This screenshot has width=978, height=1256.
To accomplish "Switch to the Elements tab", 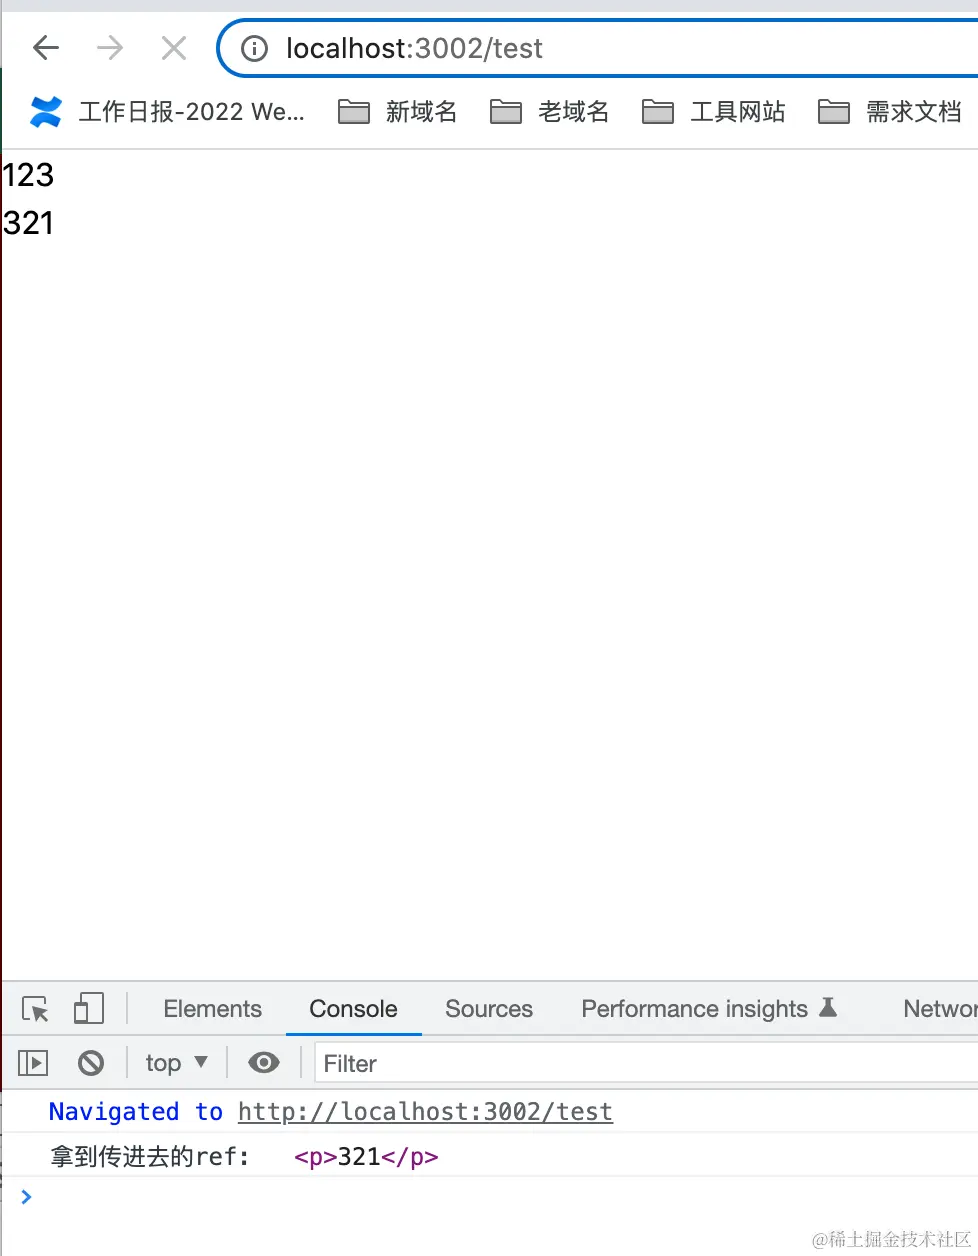I will pyautogui.click(x=212, y=1009).
